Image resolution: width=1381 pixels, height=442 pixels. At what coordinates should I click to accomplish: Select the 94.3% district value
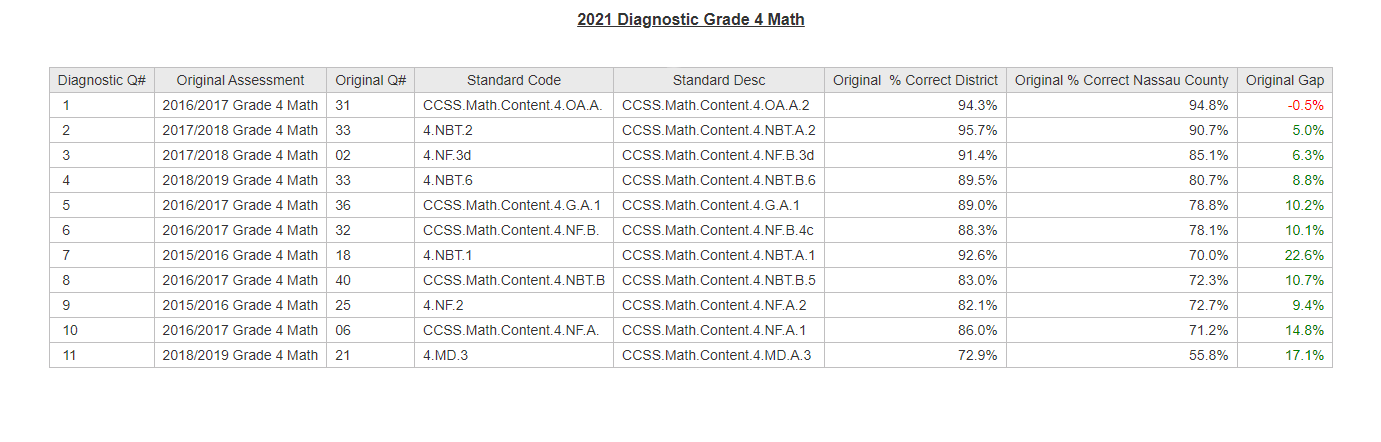click(x=977, y=105)
